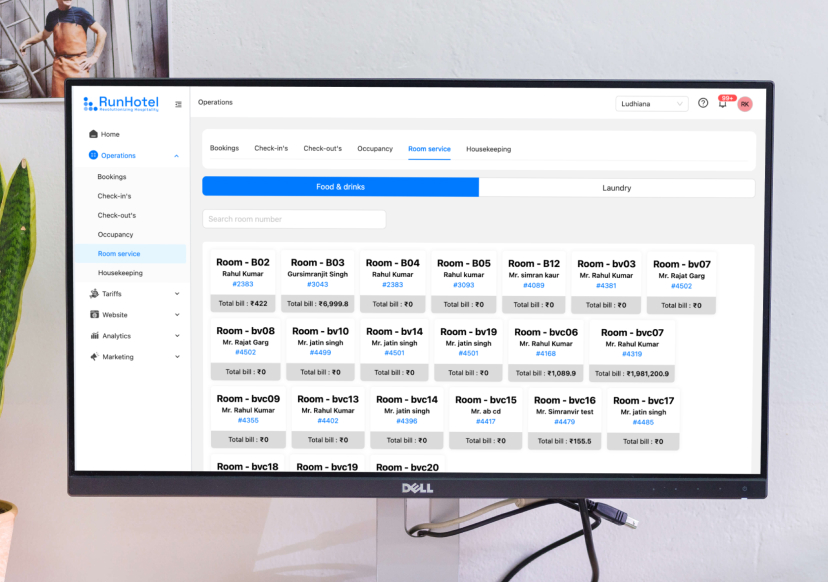The width and height of the screenshot is (828, 582).
Task: Open the RK user avatar menu
Action: (745, 104)
